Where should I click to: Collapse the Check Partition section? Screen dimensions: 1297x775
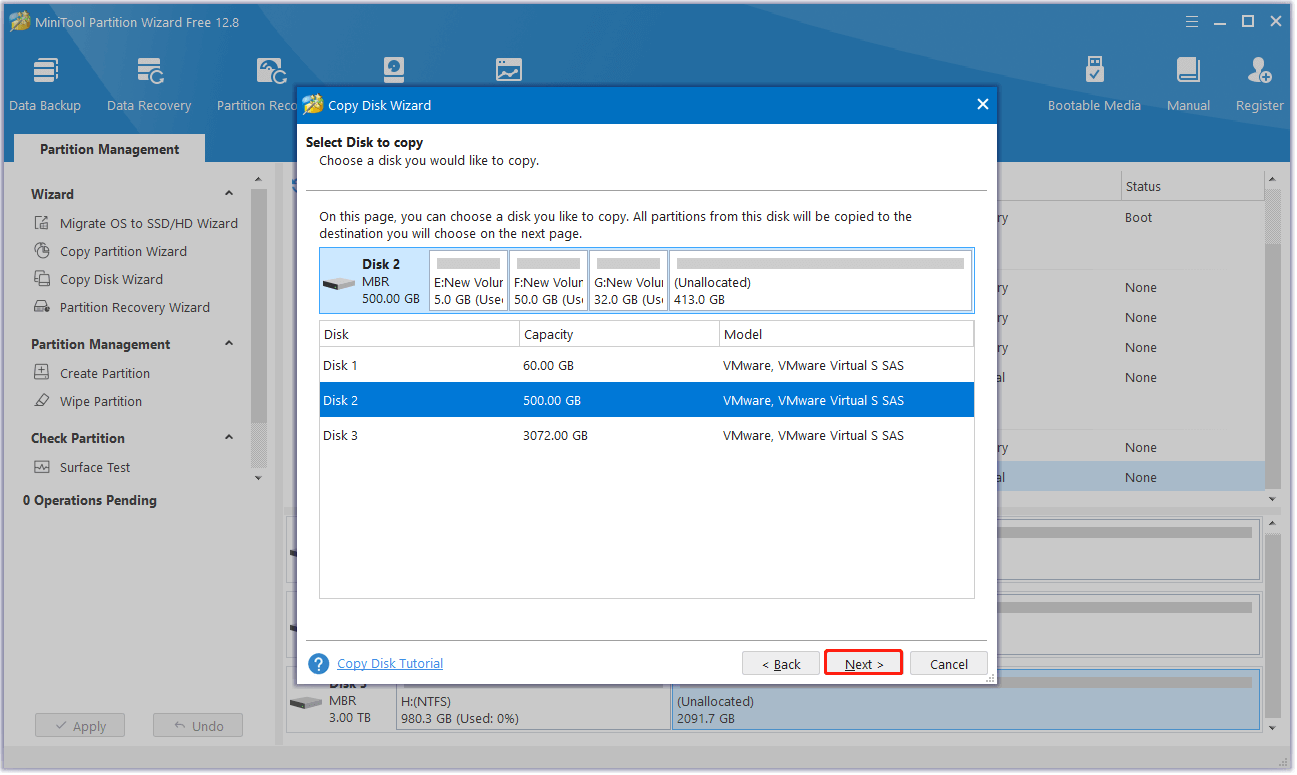229,438
